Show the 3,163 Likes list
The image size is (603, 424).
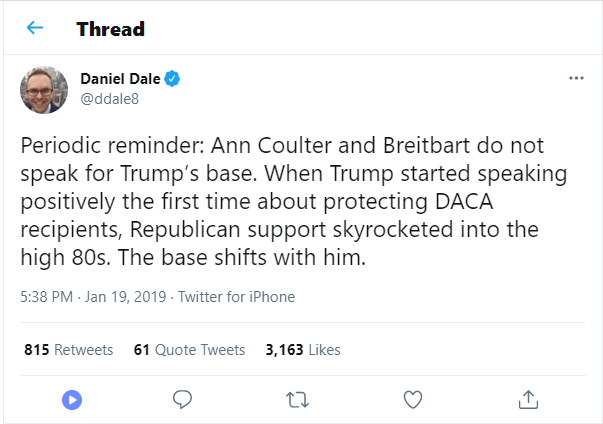303,350
